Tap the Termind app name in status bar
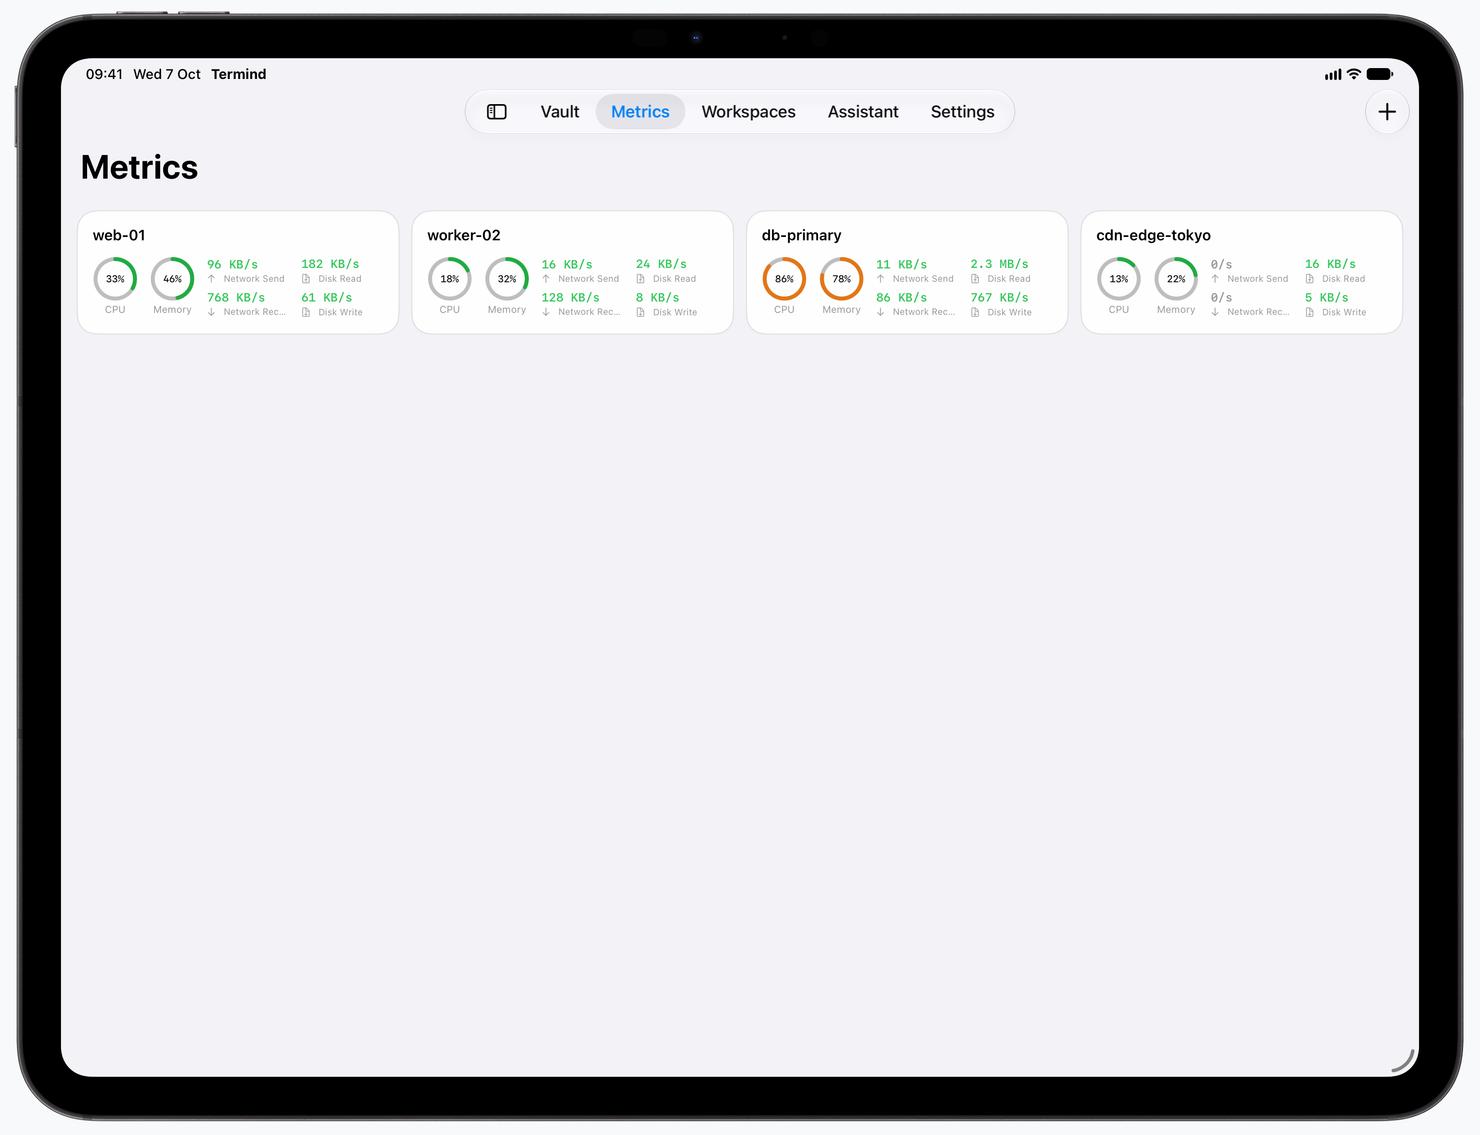The height and width of the screenshot is (1135, 1480). pyautogui.click(x=238, y=74)
